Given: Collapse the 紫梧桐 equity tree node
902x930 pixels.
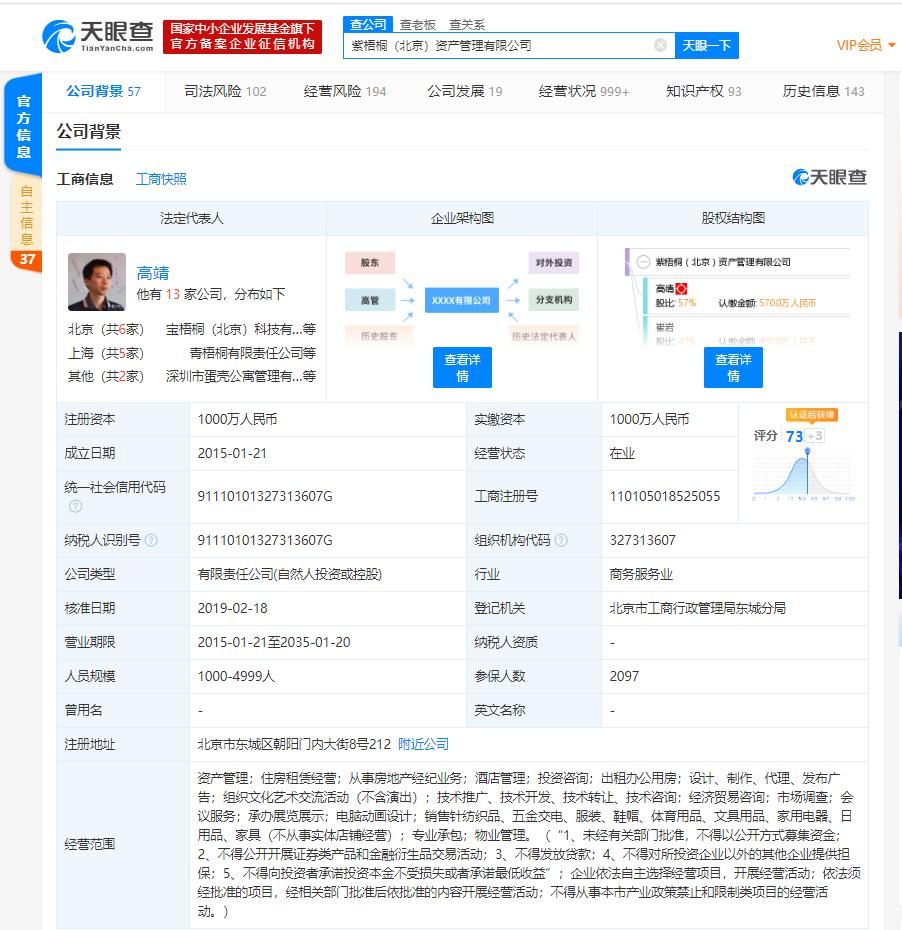Looking at the screenshot, I should pyautogui.click(x=643, y=262).
